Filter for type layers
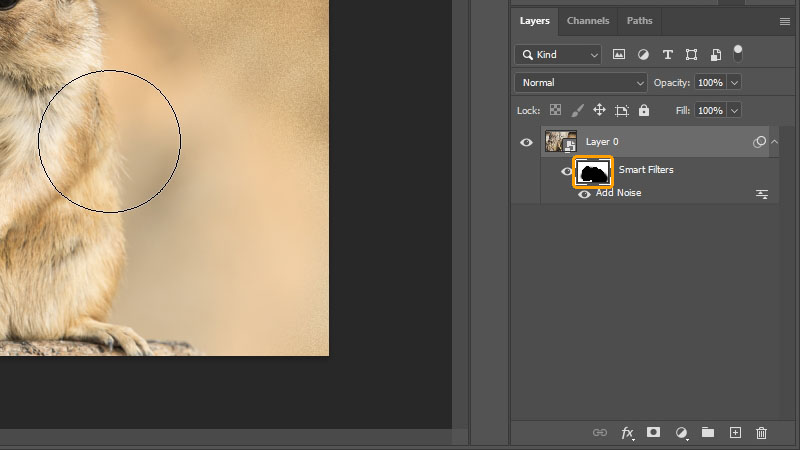This screenshot has width=800, height=450. coord(667,55)
